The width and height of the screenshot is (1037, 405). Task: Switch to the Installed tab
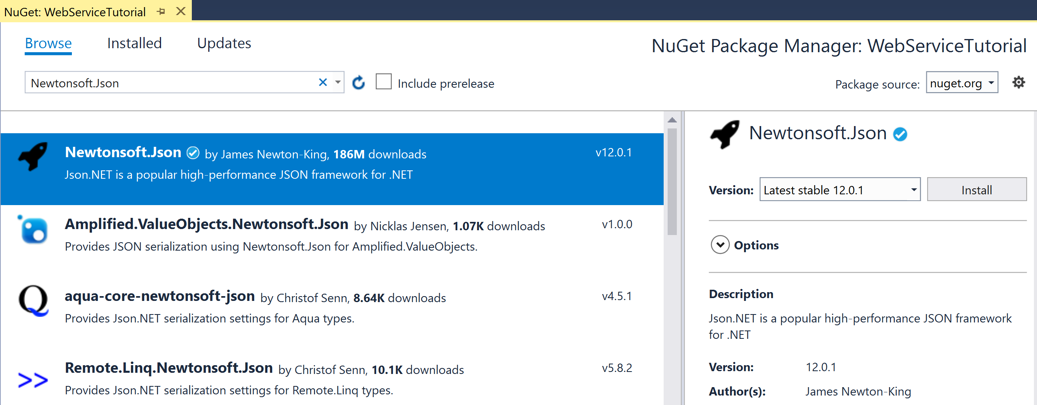tap(134, 43)
